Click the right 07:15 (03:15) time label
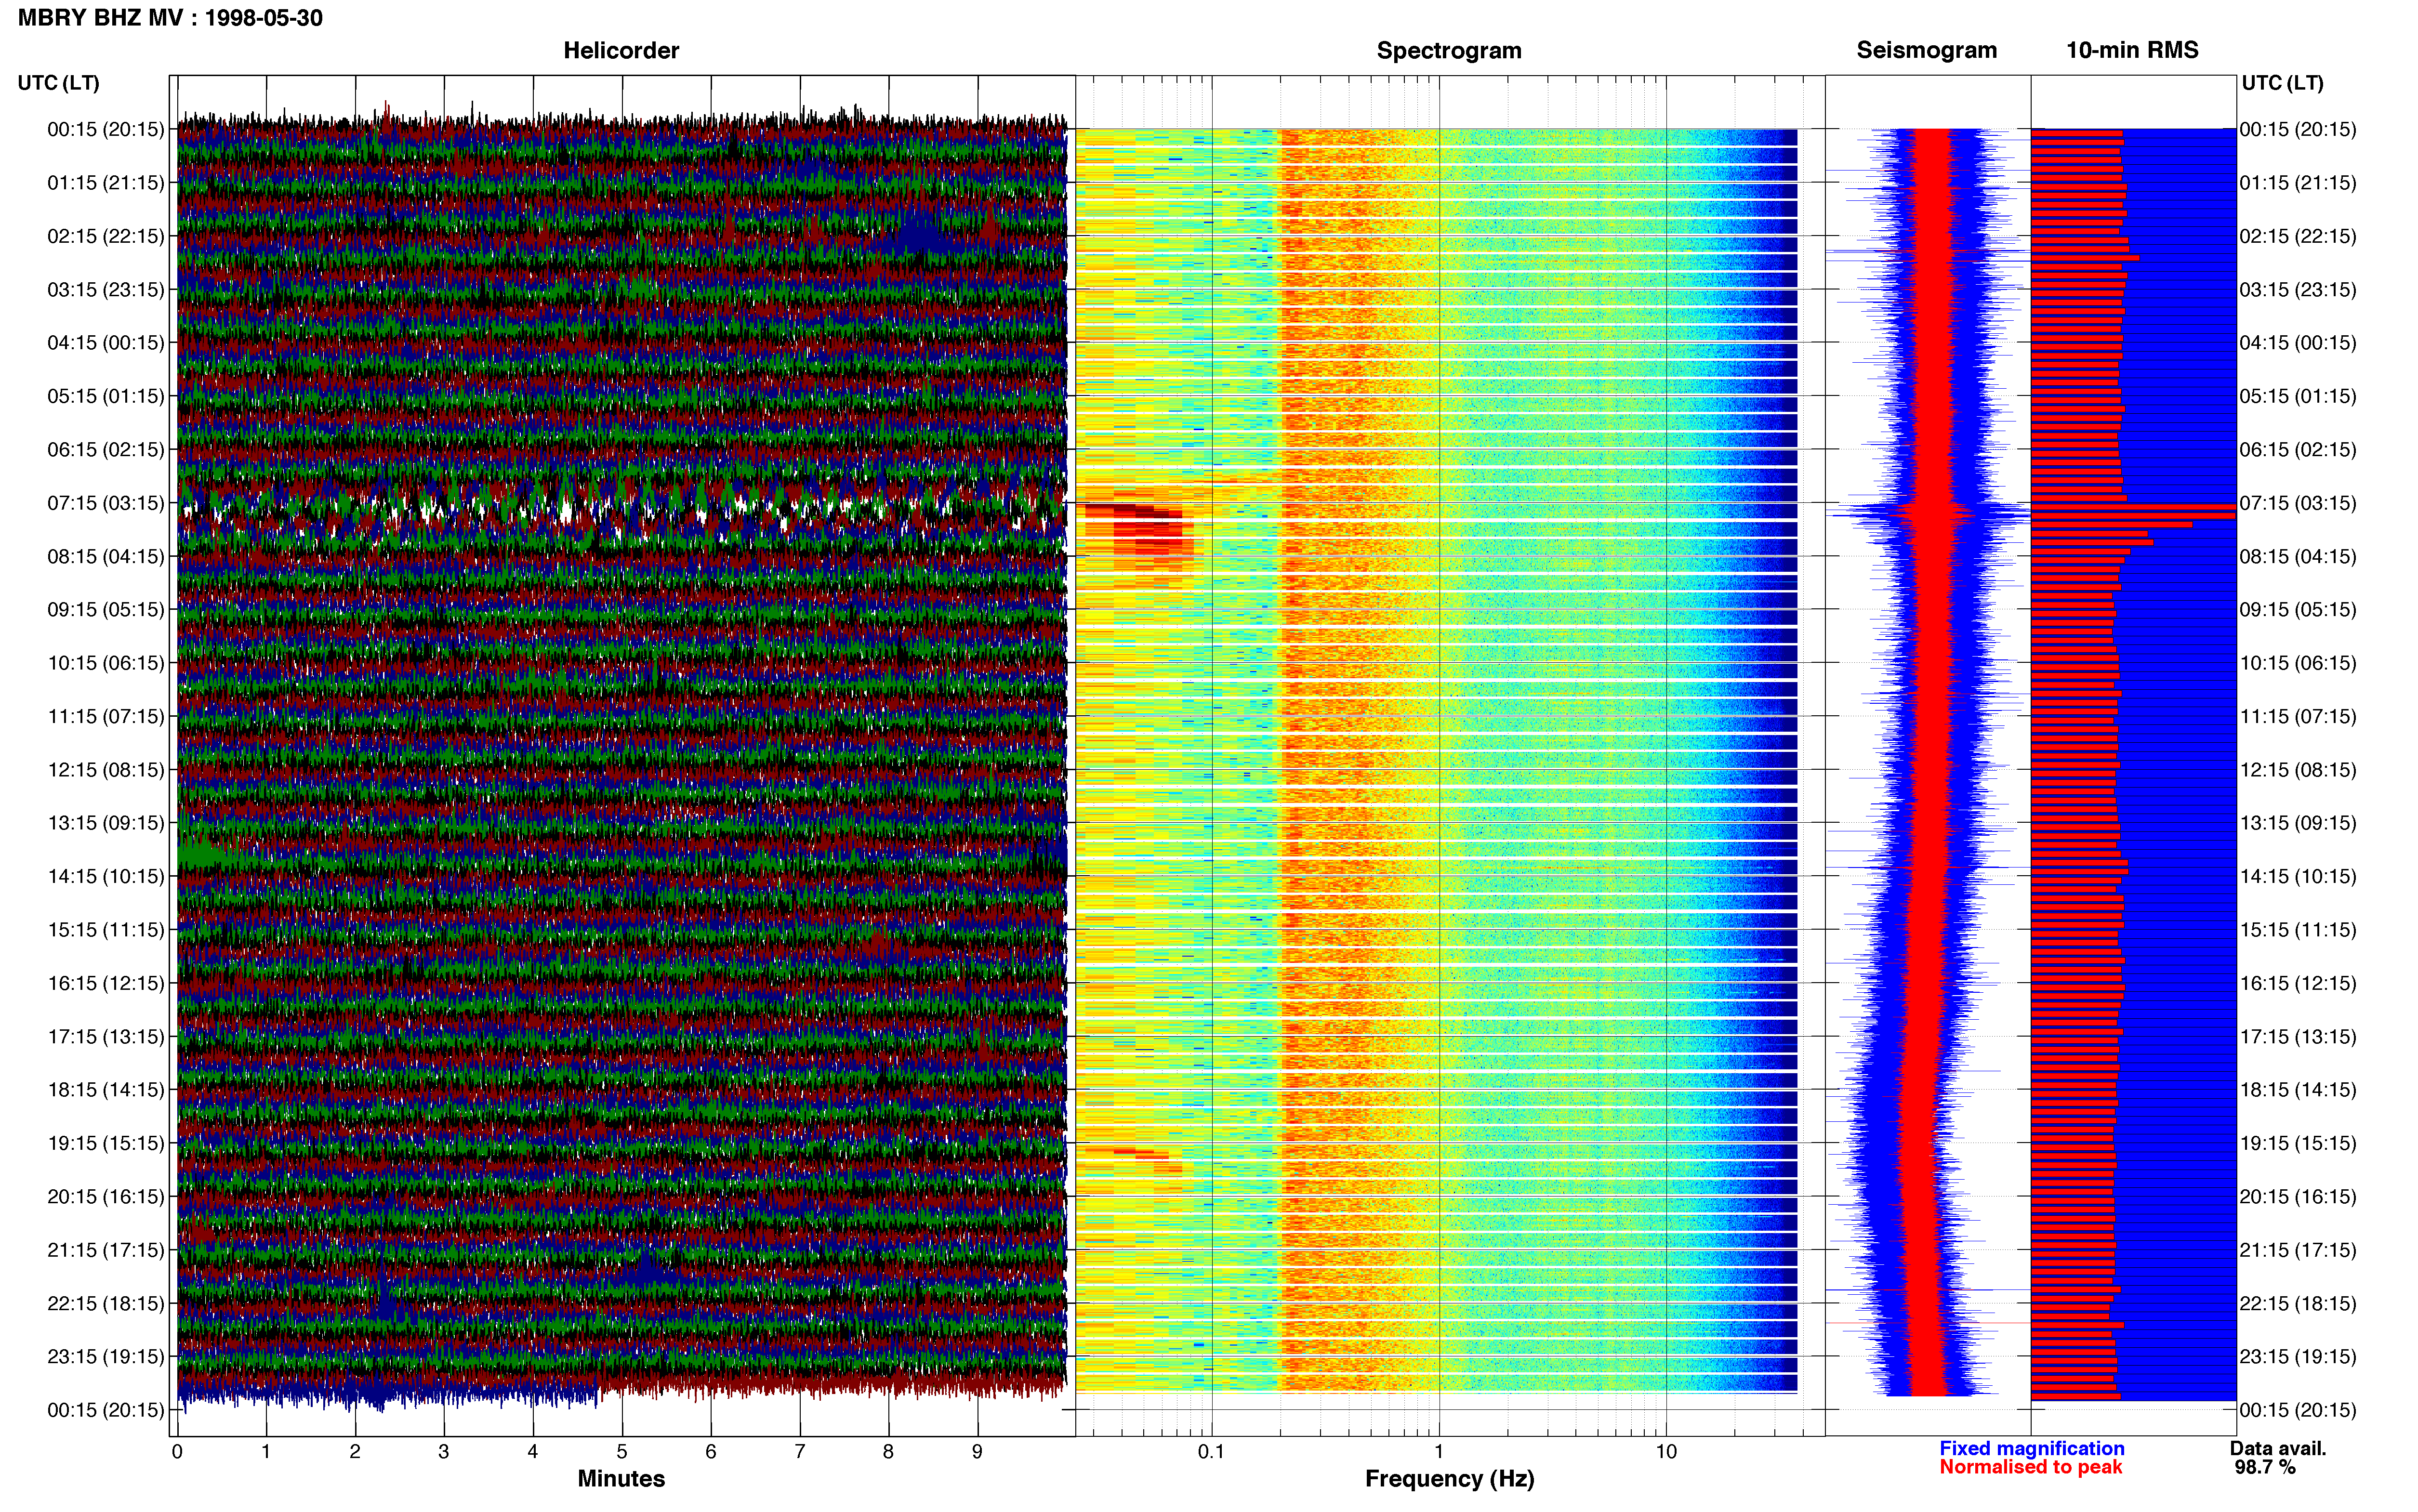 [2298, 503]
